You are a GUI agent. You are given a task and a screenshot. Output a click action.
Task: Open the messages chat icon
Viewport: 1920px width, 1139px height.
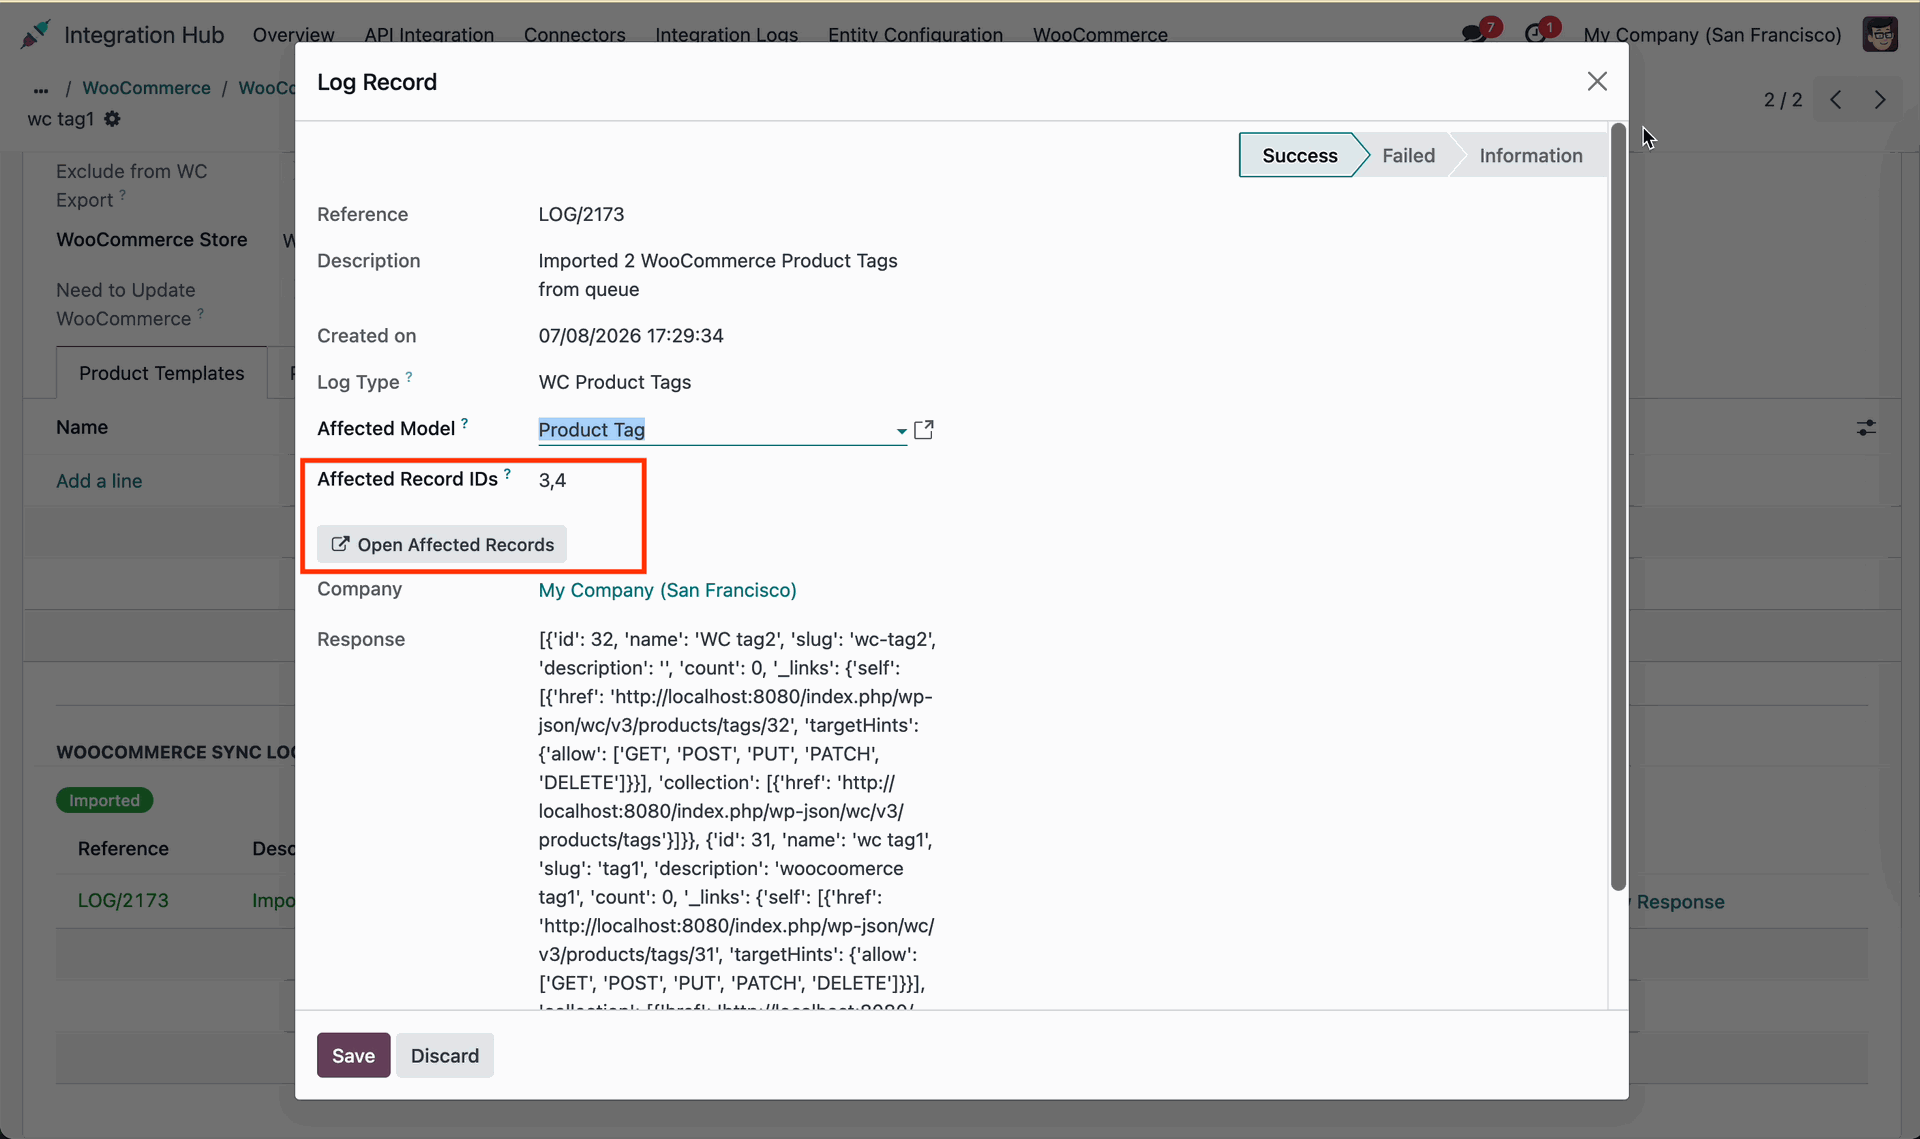coord(1473,34)
